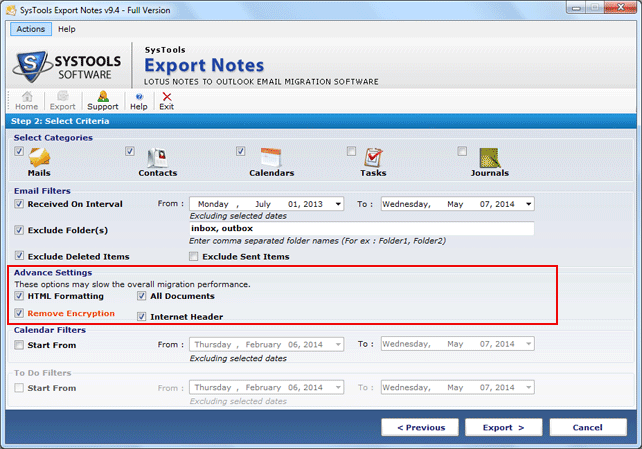Open Support from the toolbar

[102, 101]
